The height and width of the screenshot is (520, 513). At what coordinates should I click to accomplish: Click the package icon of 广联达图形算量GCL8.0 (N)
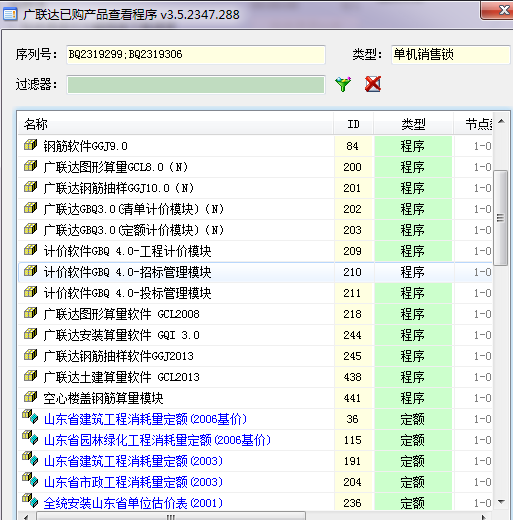(30, 166)
